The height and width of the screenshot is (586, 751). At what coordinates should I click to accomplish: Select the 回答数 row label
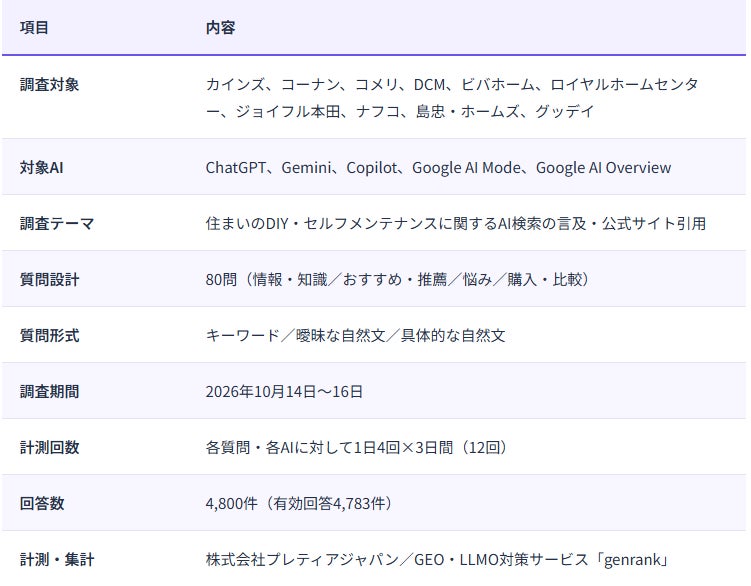tap(42, 504)
